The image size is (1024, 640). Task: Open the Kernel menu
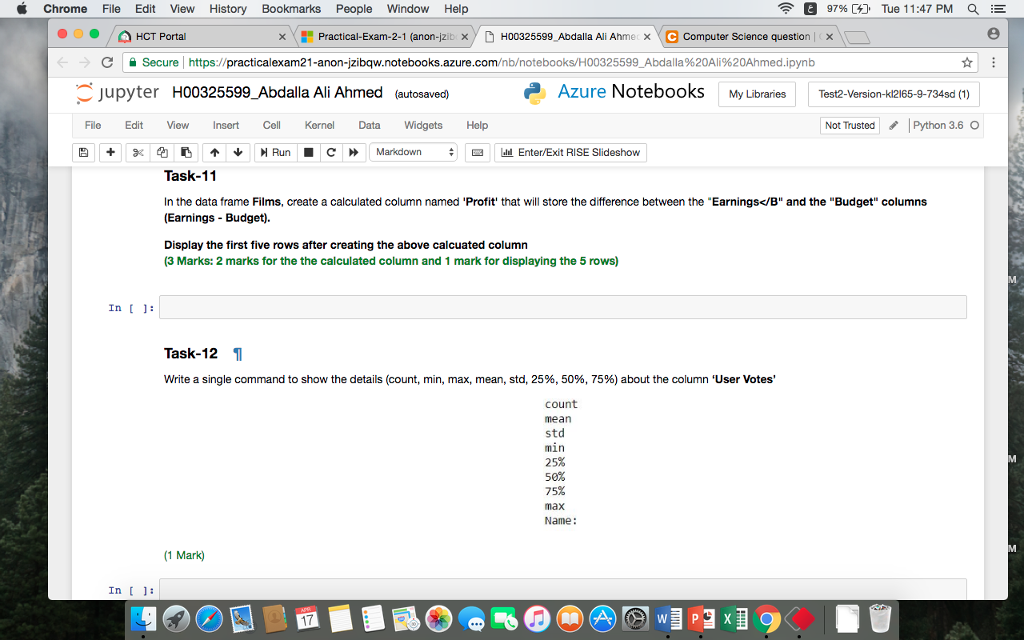(x=319, y=125)
